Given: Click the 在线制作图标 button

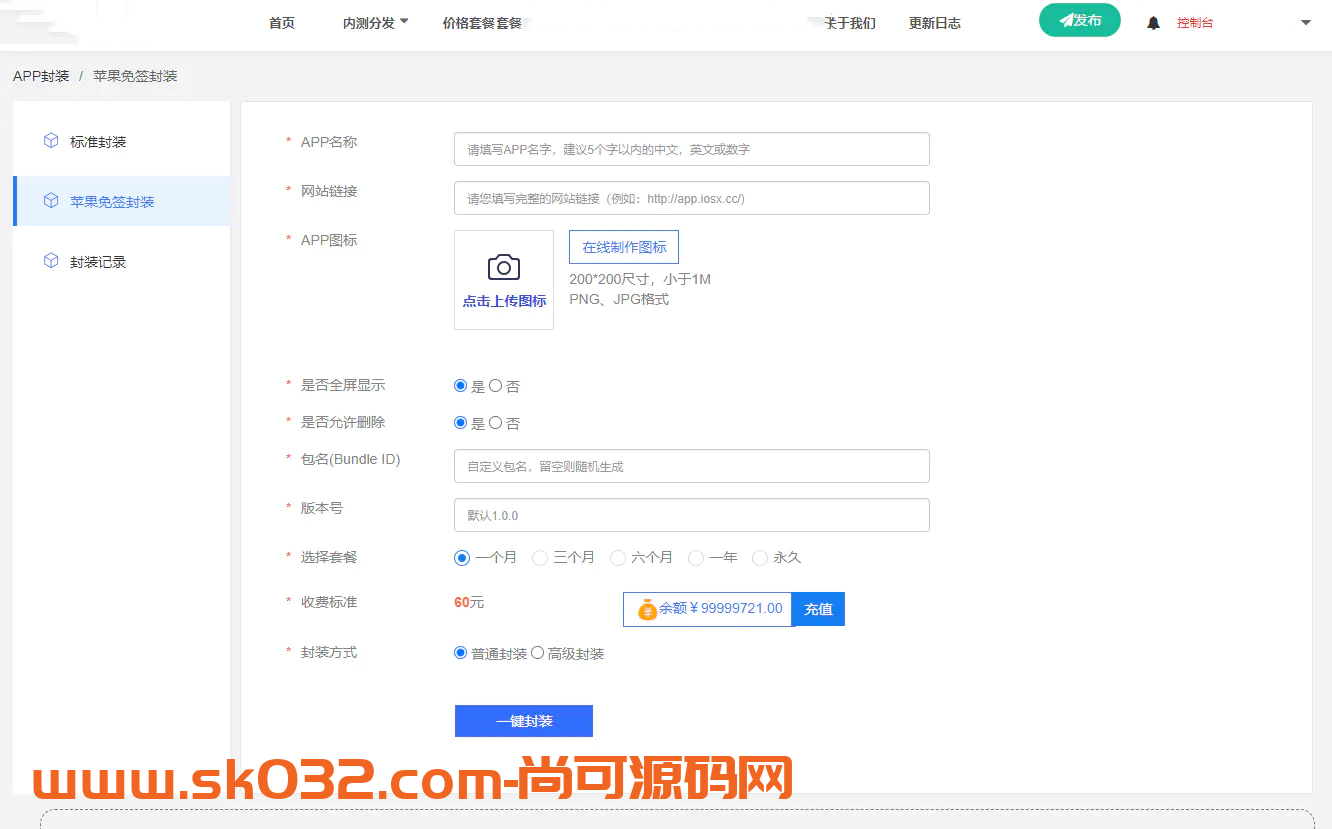Looking at the screenshot, I should coord(624,247).
